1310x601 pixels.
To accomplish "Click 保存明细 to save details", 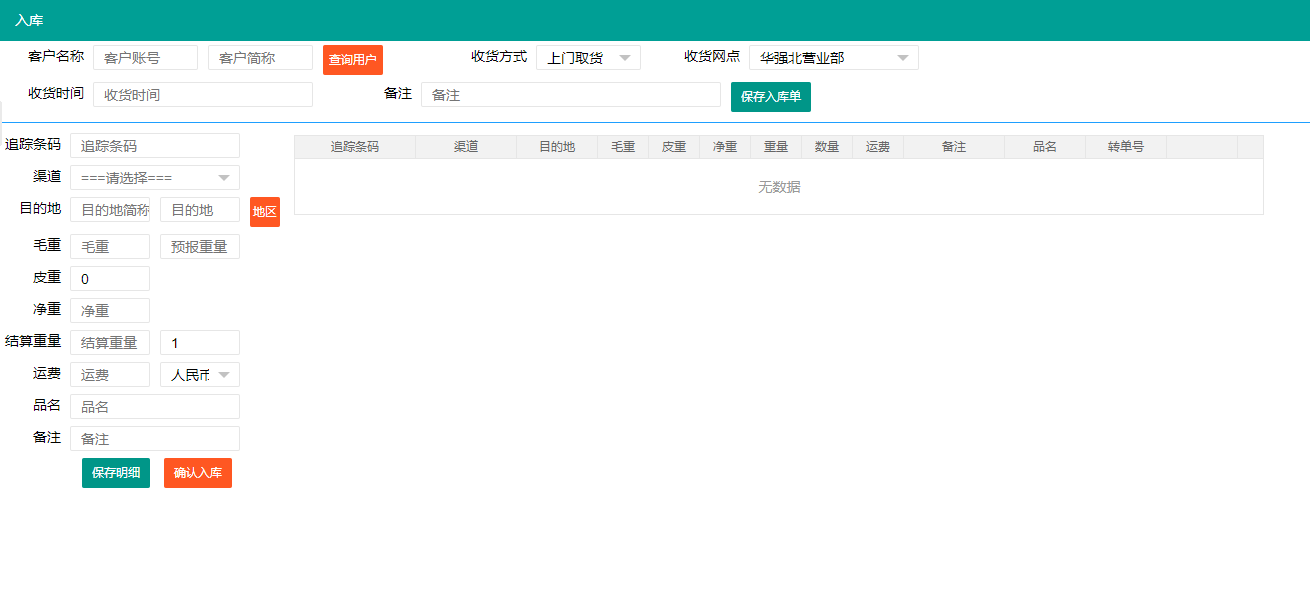I will [x=116, y=473].
